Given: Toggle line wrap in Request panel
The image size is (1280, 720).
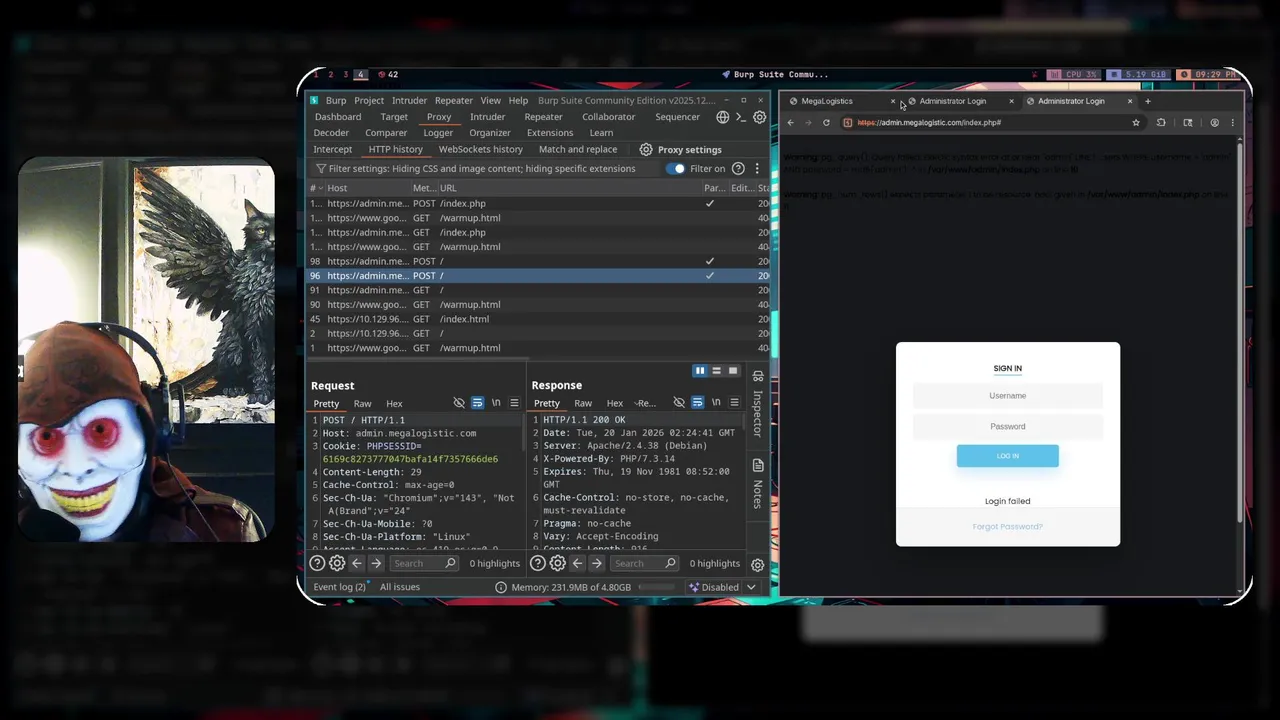Looking at the screenshot, I should click(x=477, y=403).
